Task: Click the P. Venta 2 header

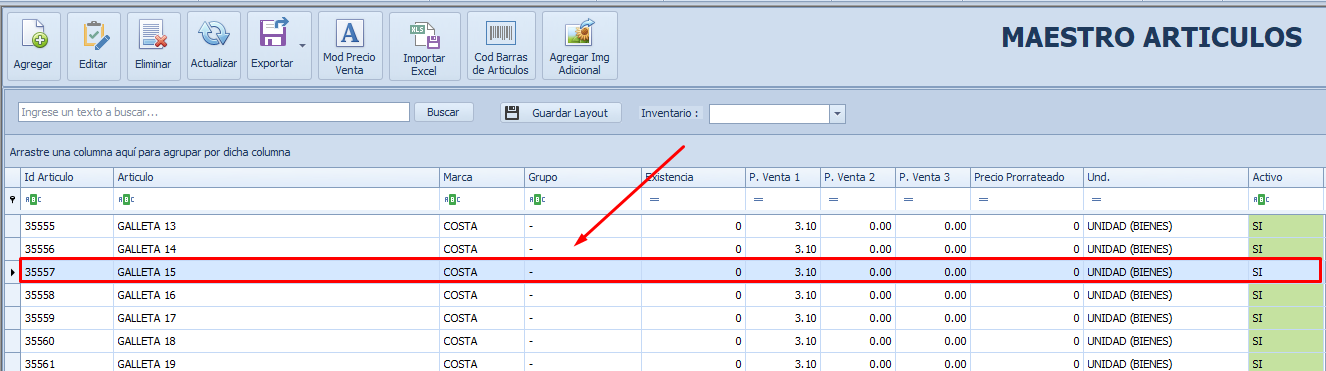Action: (858, 177)
